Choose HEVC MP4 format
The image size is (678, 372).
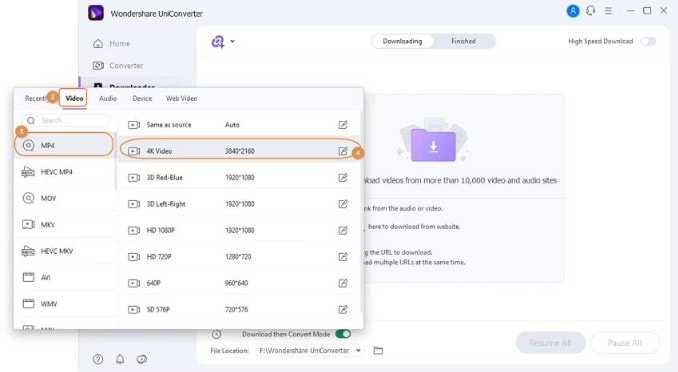point(65,172)
